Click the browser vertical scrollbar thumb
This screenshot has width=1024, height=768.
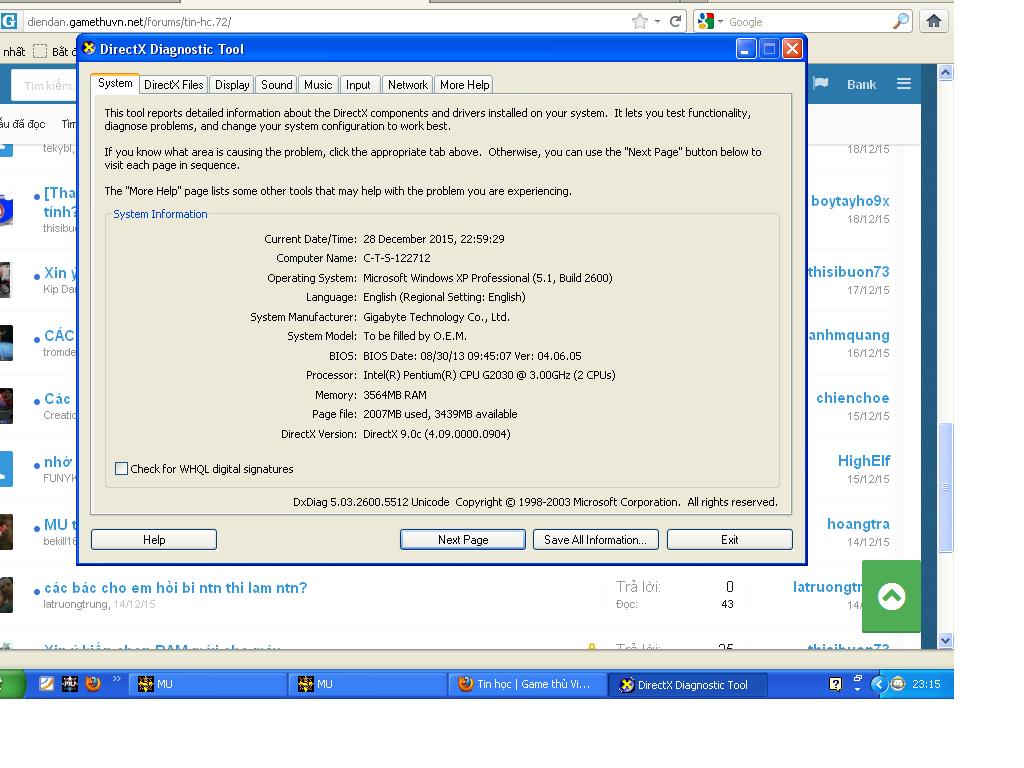[945, 487]
